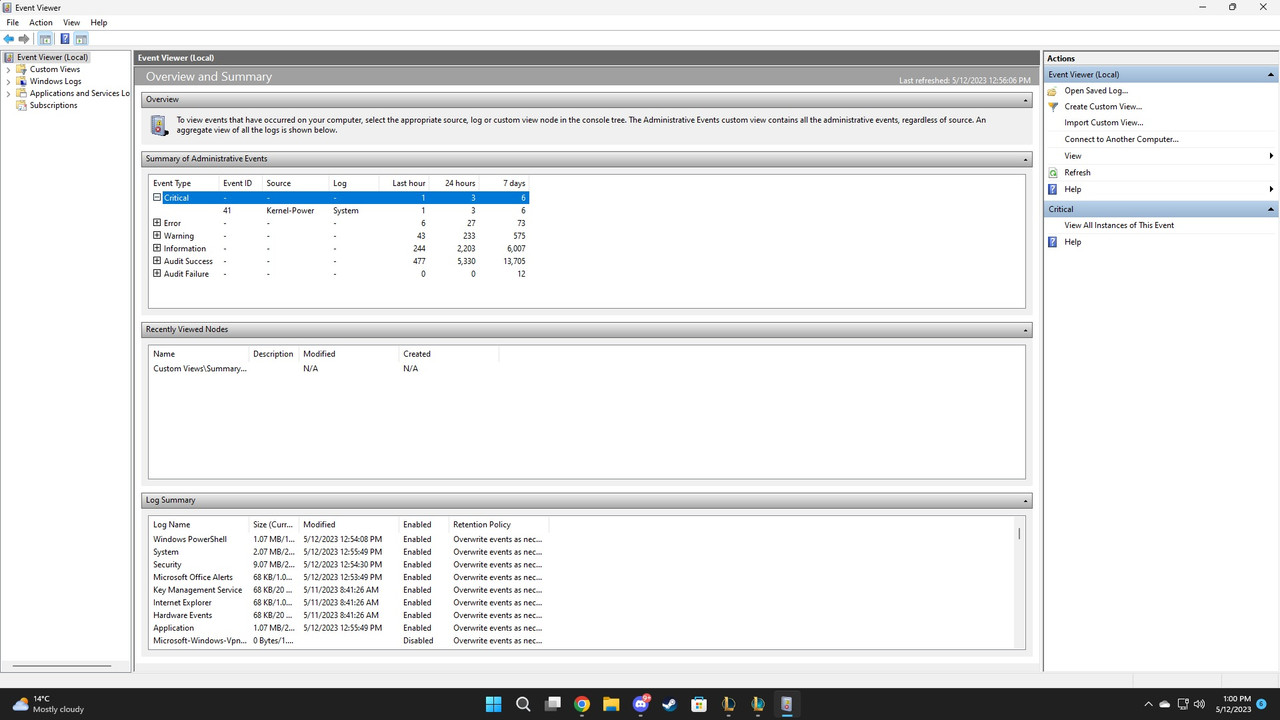1280x720 pixels.
Task: Toggle the Show/Hide Console Tree toolbar button
Action: coord(45,39)
